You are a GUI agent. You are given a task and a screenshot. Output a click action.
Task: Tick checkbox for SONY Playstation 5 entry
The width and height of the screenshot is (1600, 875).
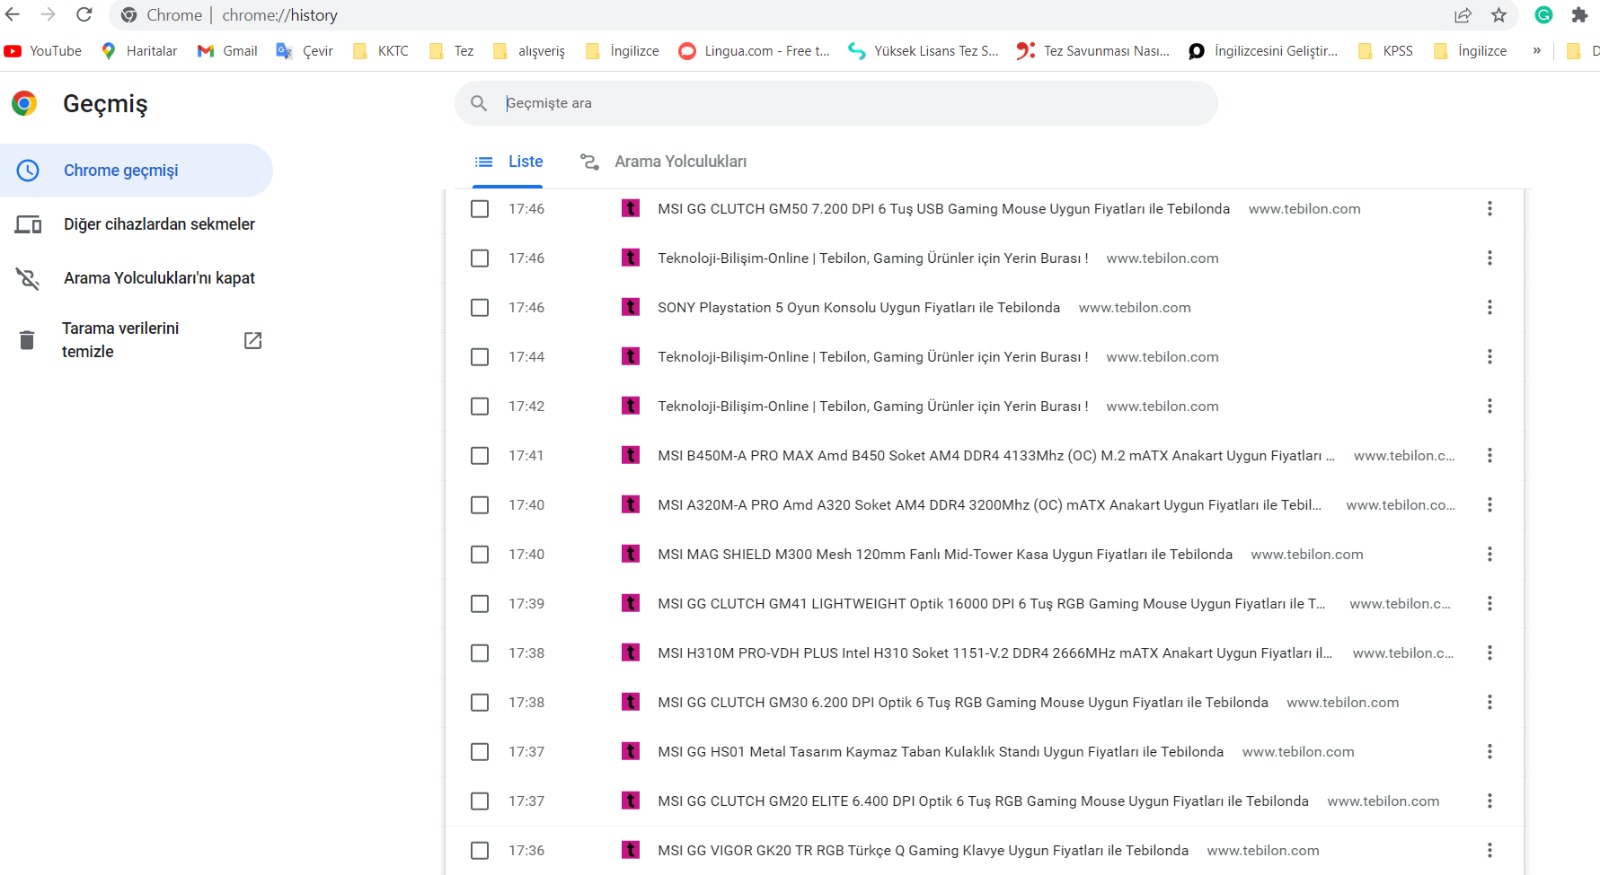[480, 307]
